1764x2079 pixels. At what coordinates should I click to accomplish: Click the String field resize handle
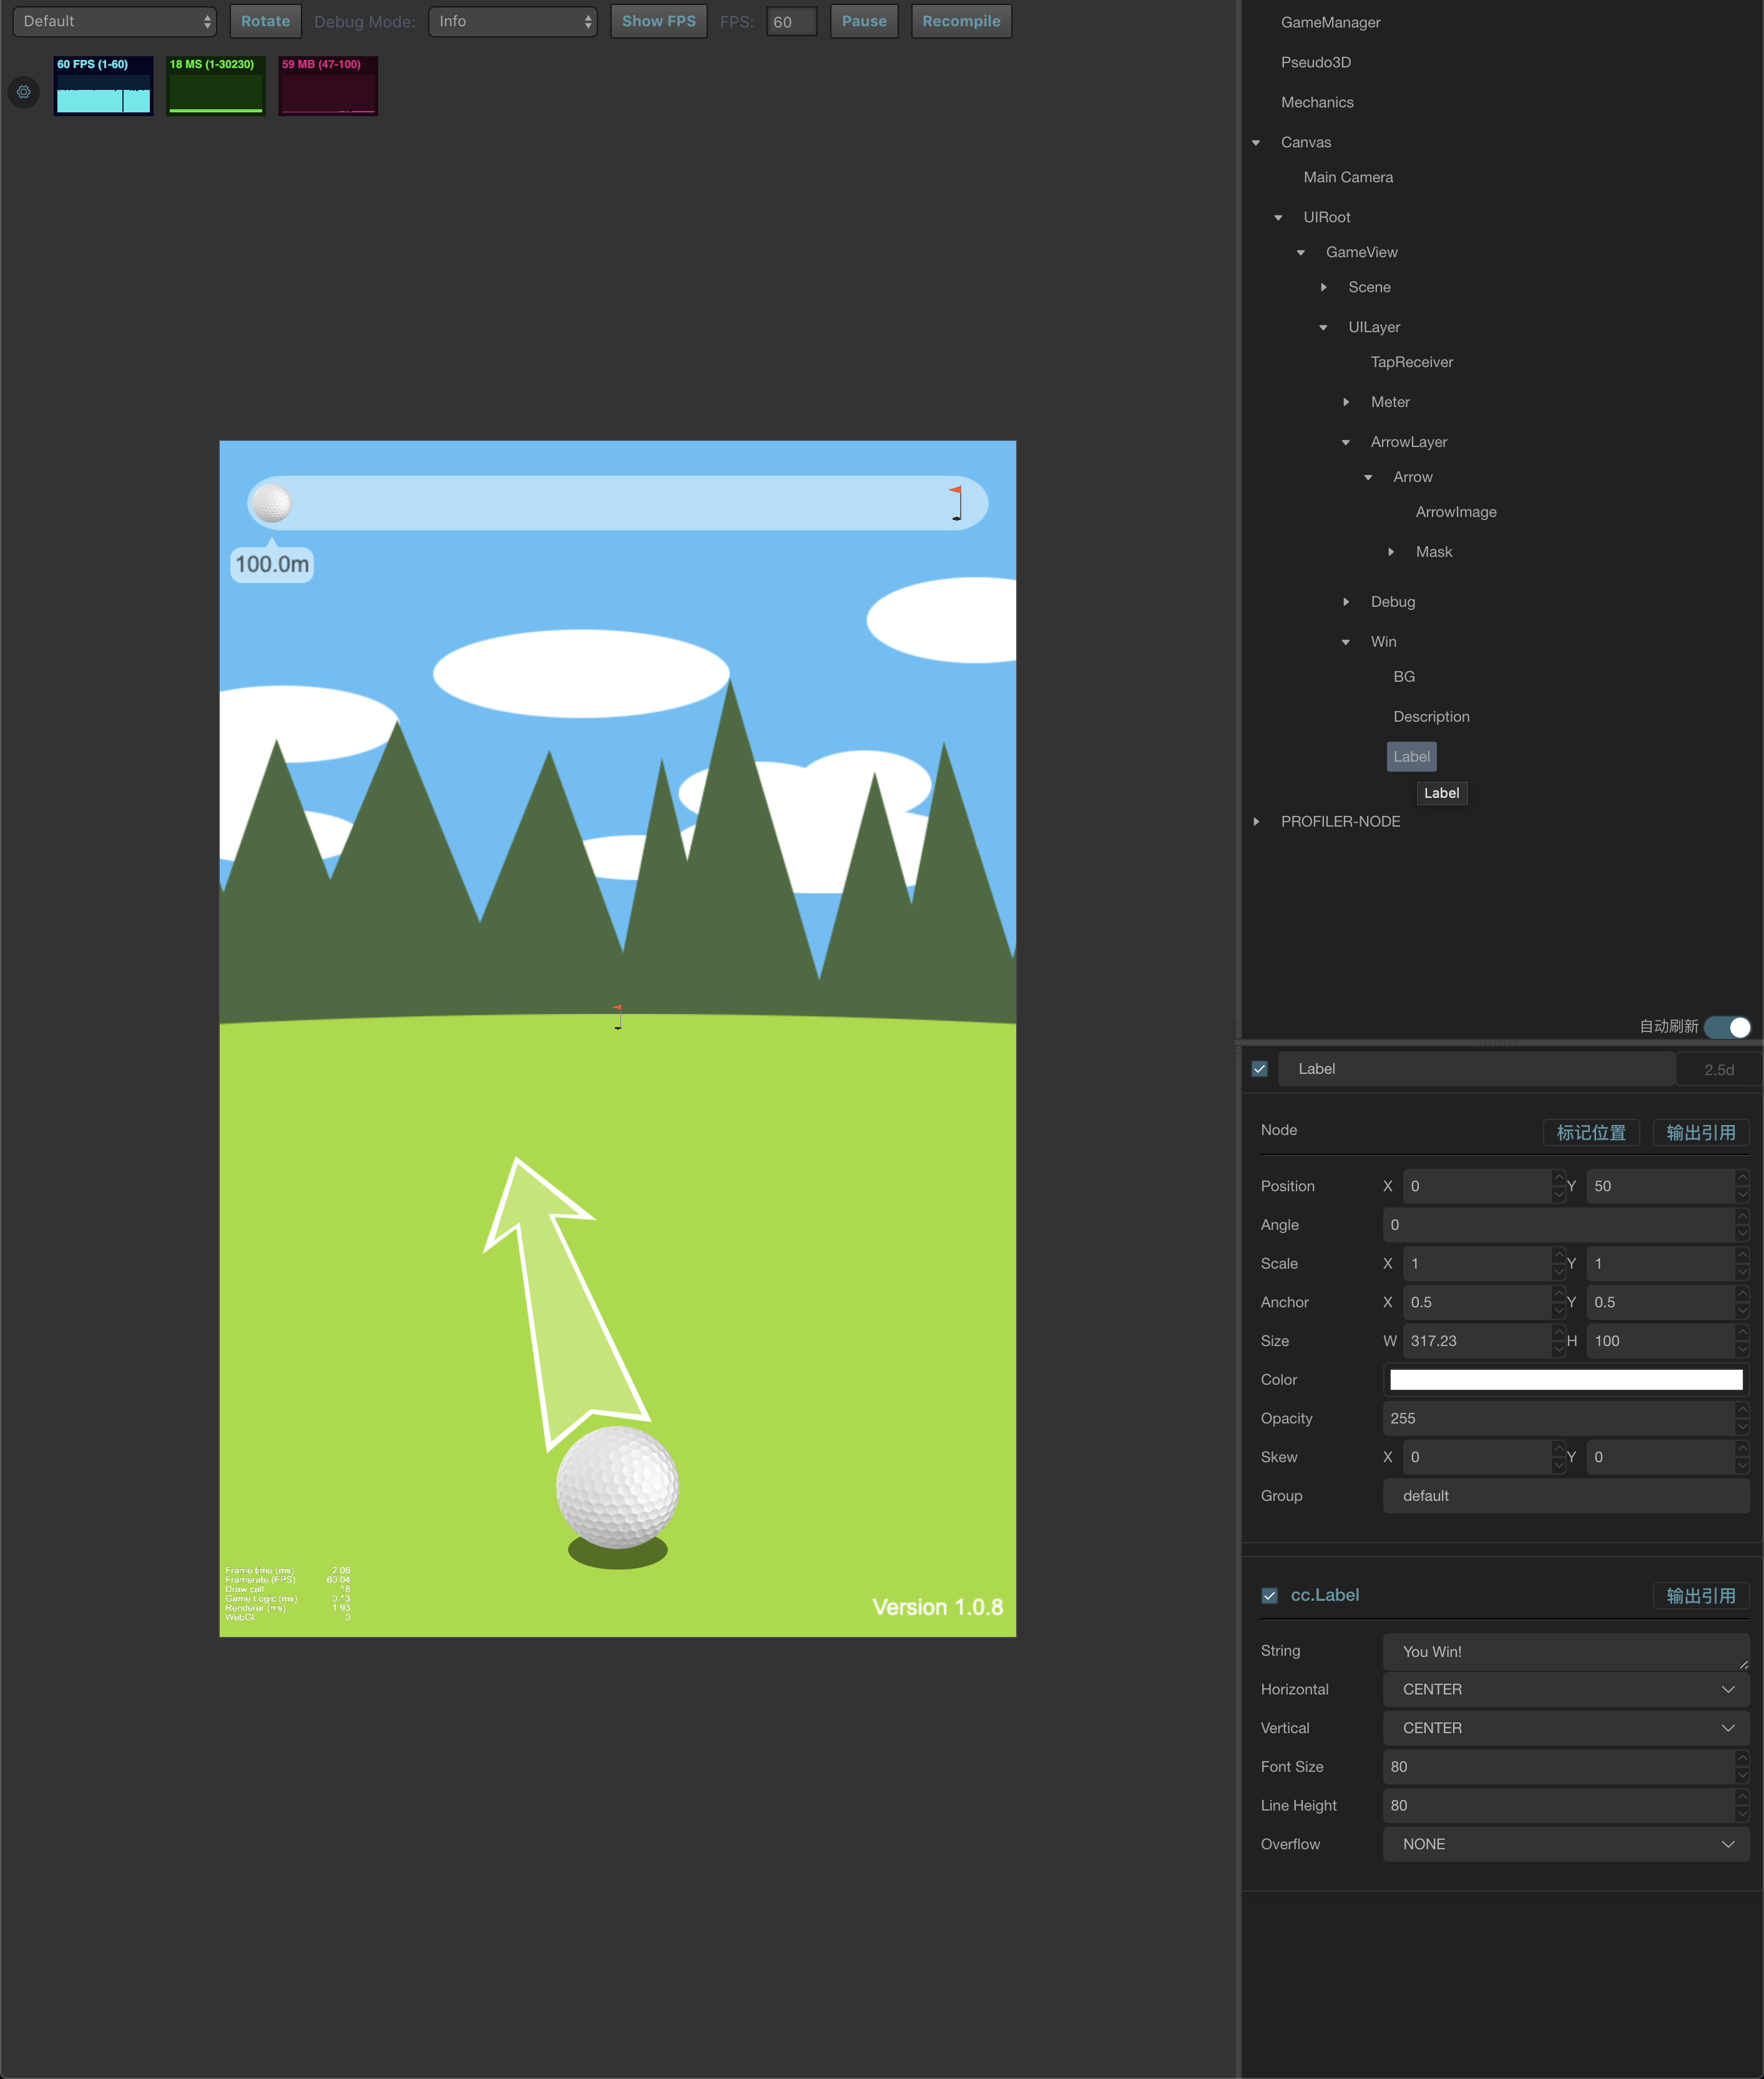click(1743, 1665)
